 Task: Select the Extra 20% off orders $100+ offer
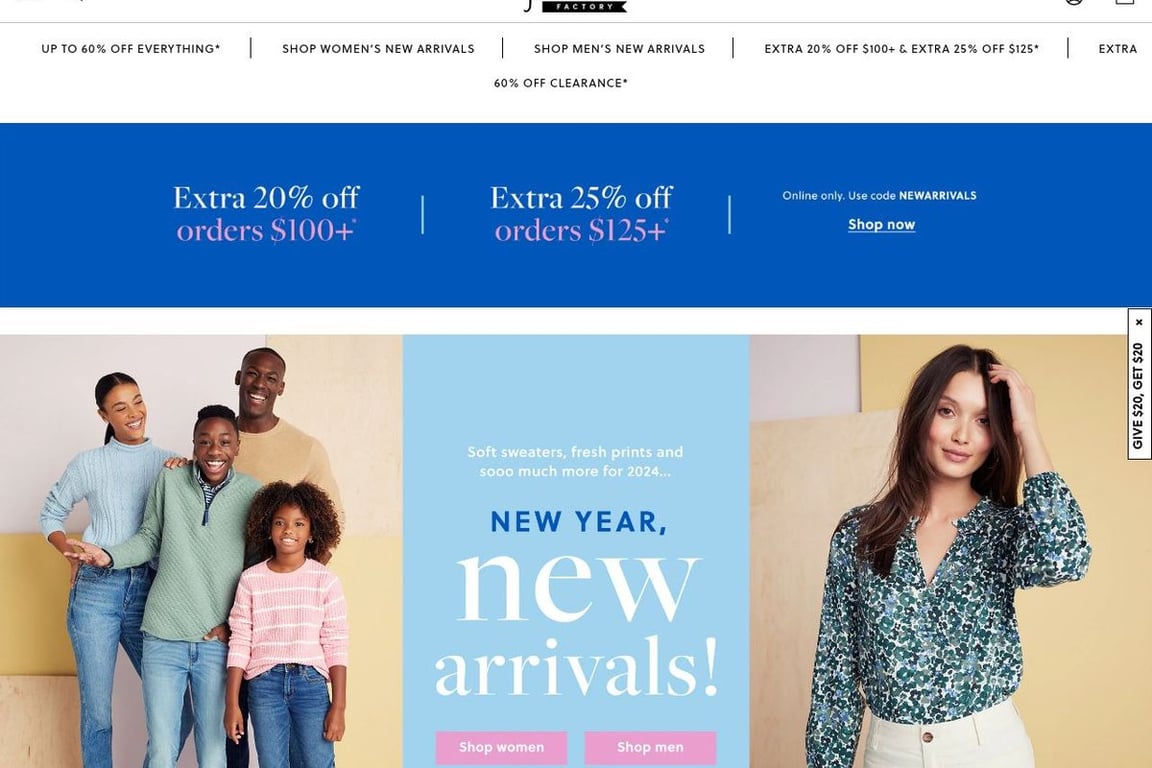pyautogui.click(x=266, y=214)
